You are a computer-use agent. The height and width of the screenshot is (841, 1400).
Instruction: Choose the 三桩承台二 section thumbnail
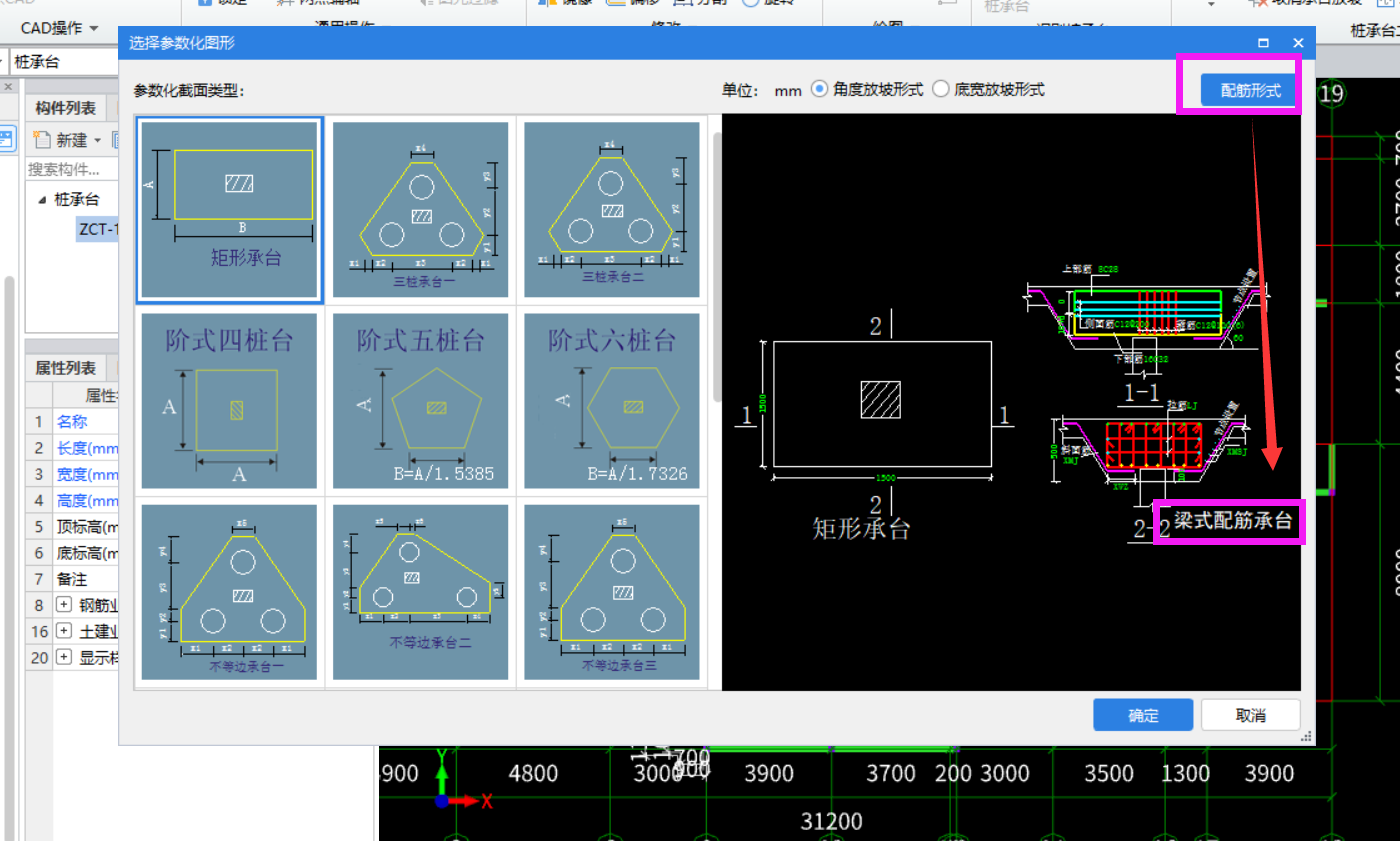612,210
